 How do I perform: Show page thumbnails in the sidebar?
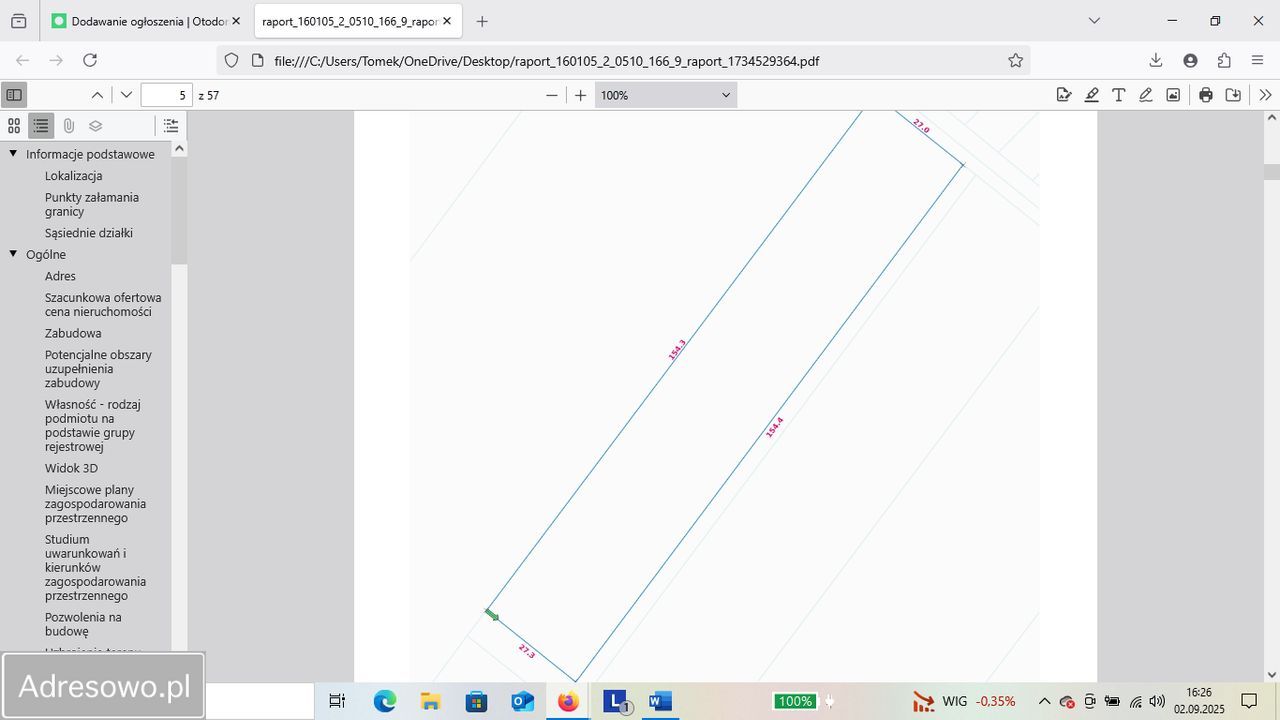pyautogui.click(x=14, y=126)
